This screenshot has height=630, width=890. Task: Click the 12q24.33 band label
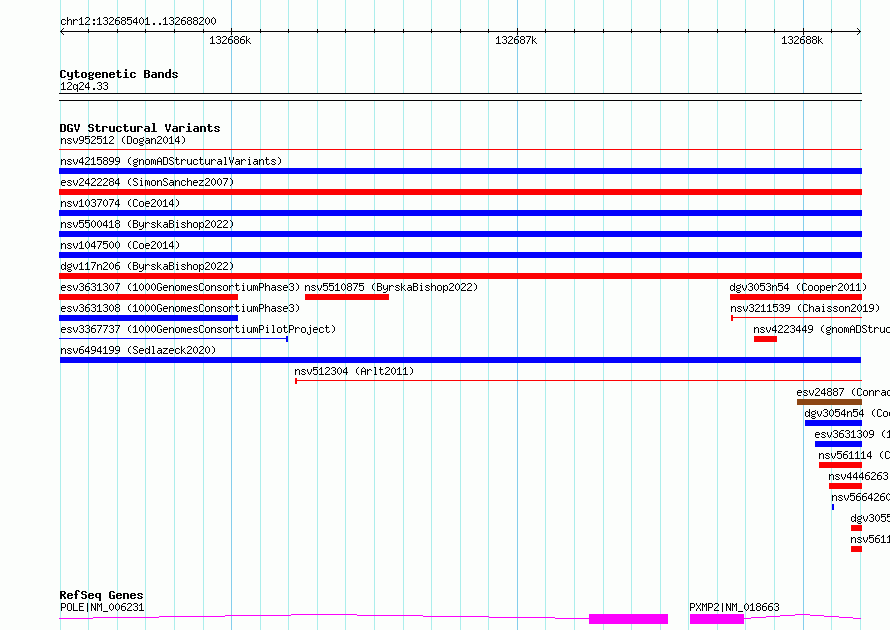(x=84, y=86)
